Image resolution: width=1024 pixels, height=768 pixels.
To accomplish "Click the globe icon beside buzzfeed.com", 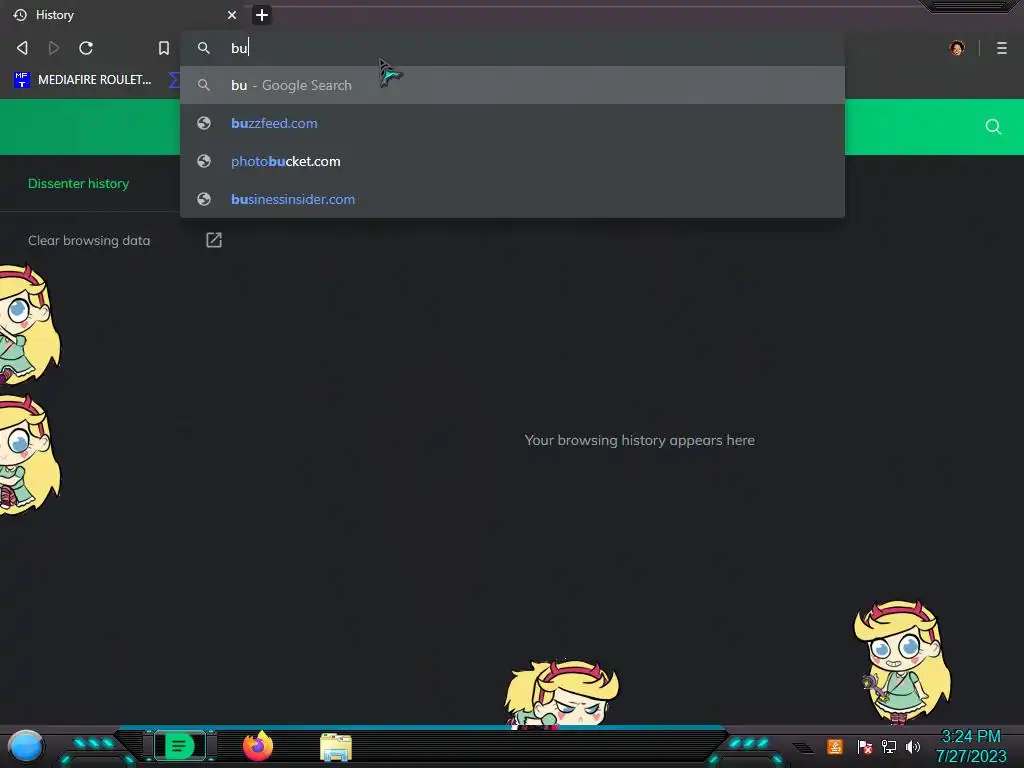I will [204, 123].
